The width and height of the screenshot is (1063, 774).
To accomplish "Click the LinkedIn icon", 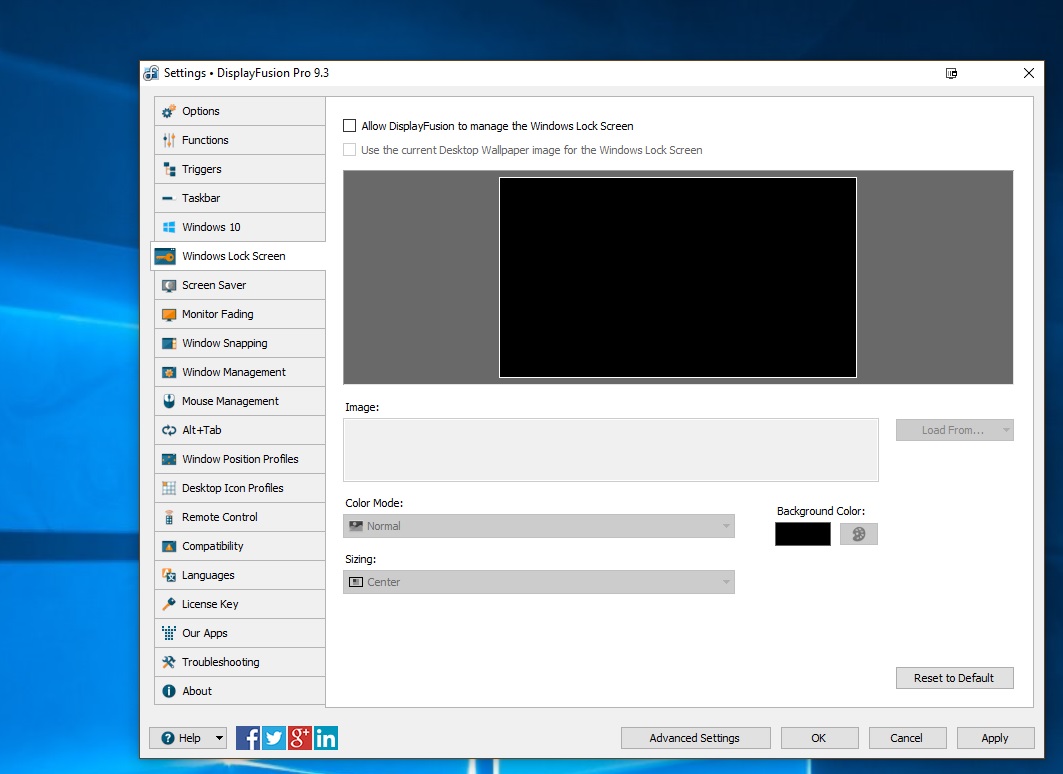I will pyautogui.click(x=326, y=738).
